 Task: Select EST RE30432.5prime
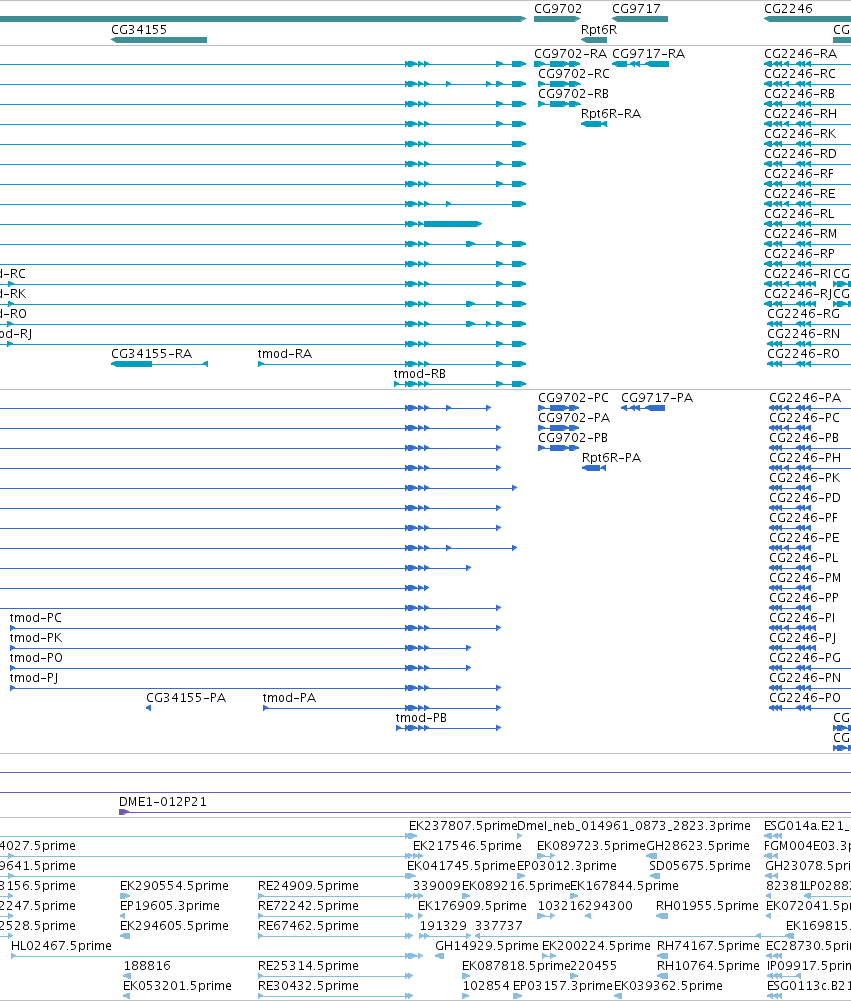pyautogui.click(x=308, y=986)
